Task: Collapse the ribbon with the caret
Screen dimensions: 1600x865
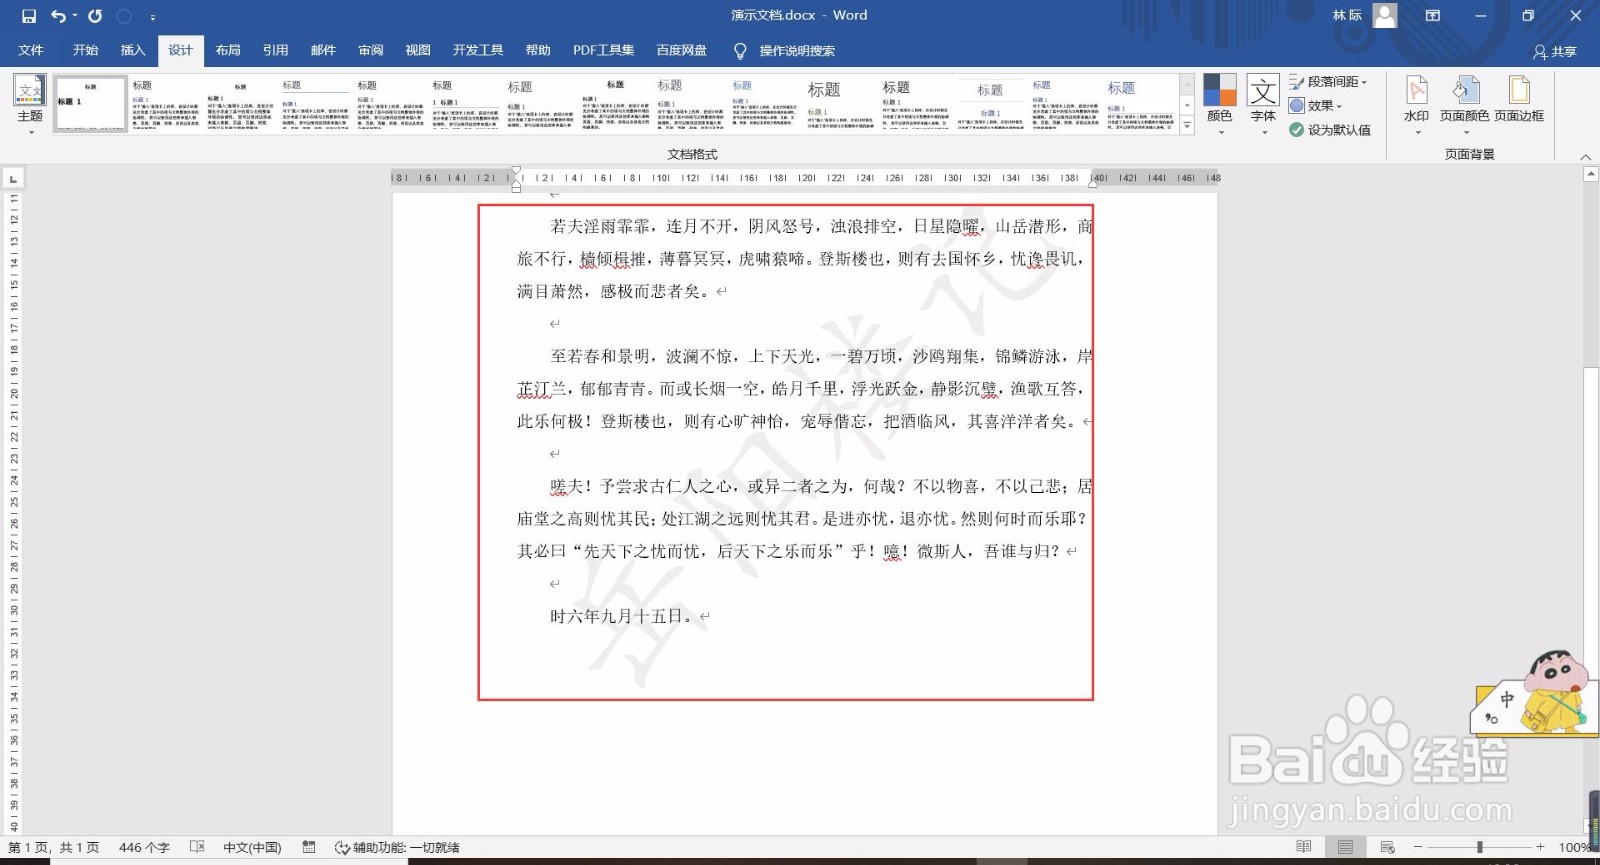Action: point(1585,157)
